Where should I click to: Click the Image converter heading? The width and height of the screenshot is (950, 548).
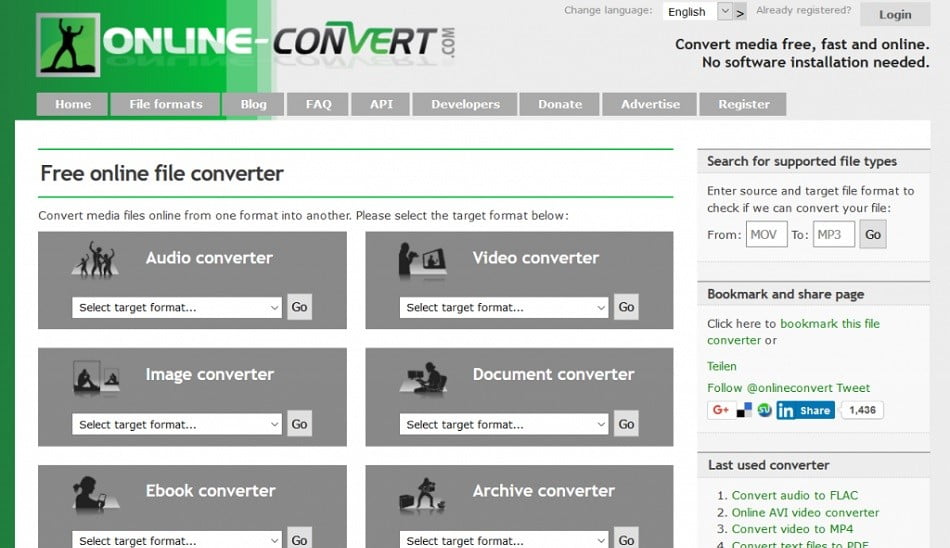tap(210, 375)
